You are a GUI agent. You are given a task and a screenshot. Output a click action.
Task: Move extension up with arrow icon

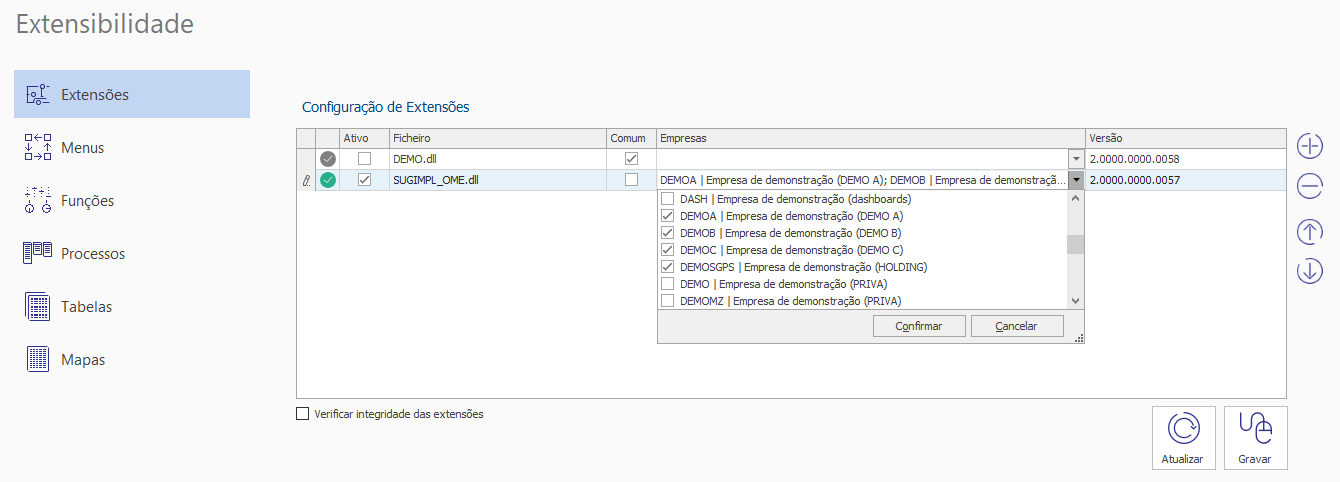[x=1310, y=232]
